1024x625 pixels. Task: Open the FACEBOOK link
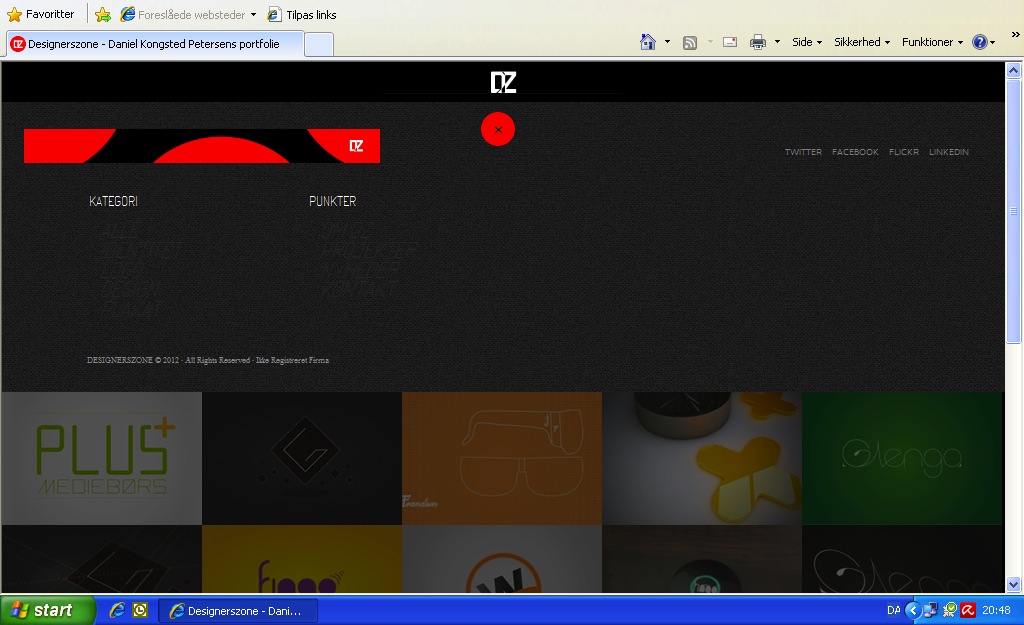tap(855, 152)
